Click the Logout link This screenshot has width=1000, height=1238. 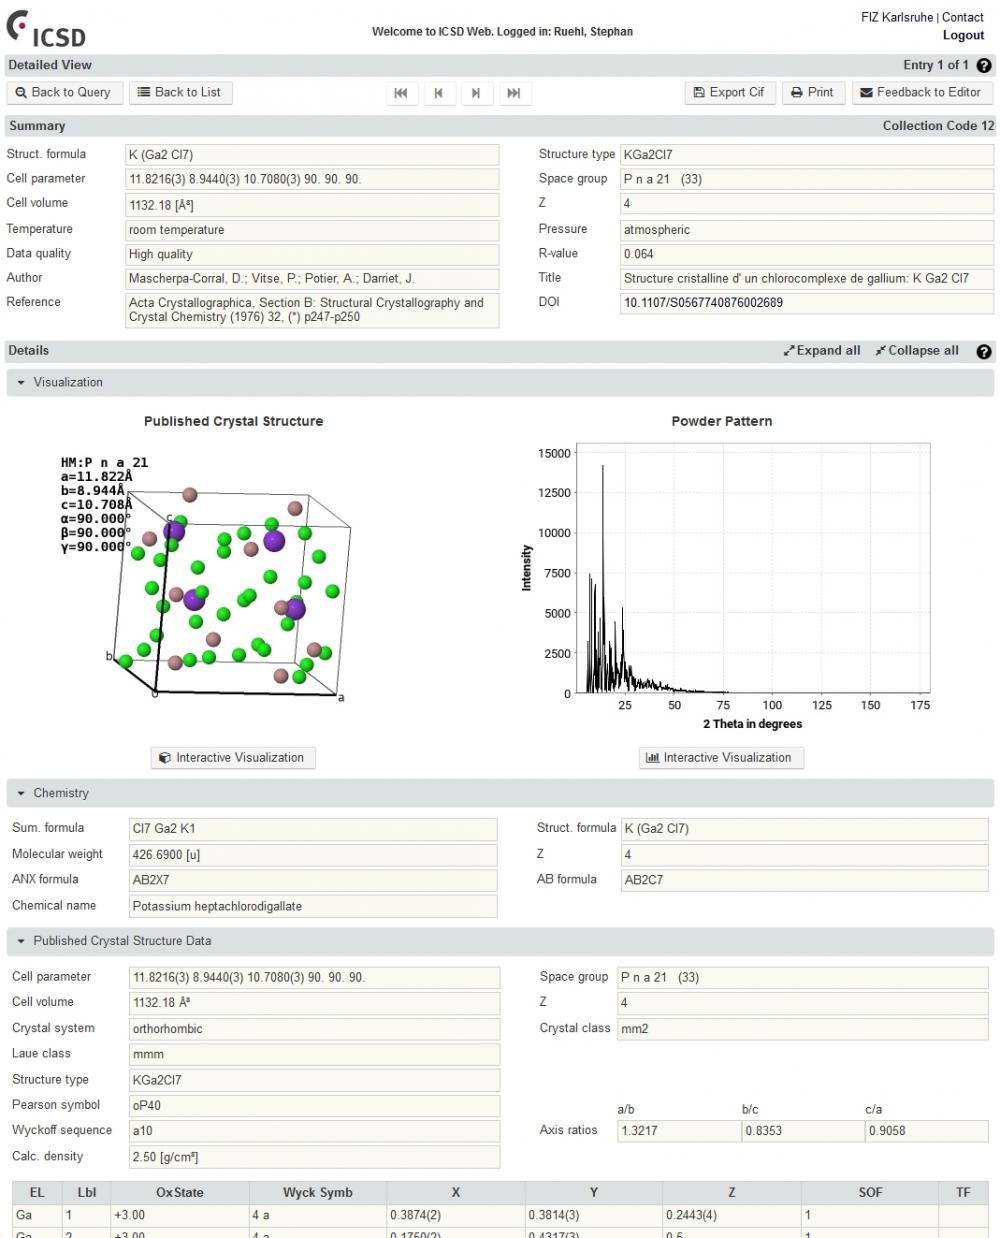coord(963,35)
